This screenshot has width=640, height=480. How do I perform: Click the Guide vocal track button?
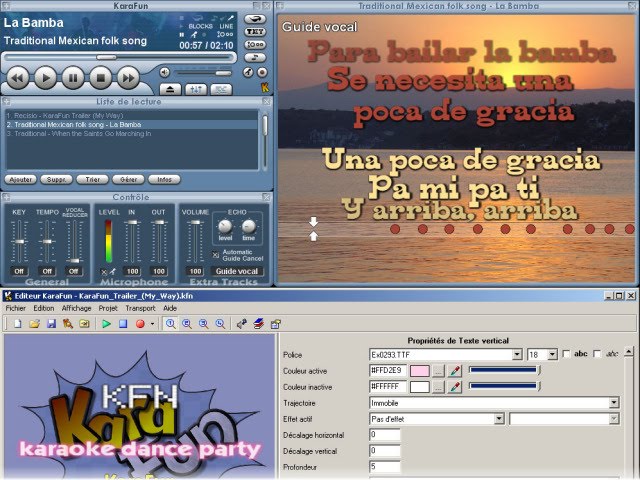click(x=237, y=271)
